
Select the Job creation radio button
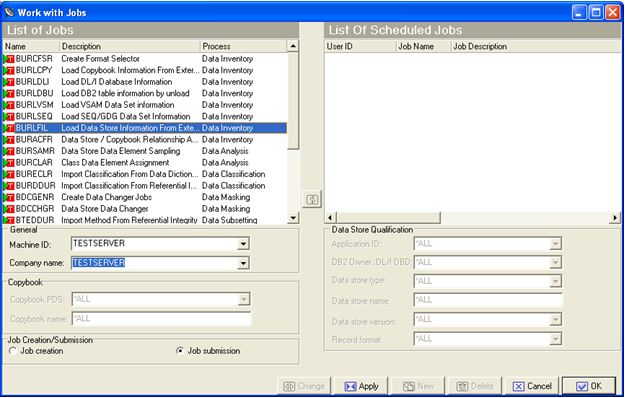pos(13,351)
